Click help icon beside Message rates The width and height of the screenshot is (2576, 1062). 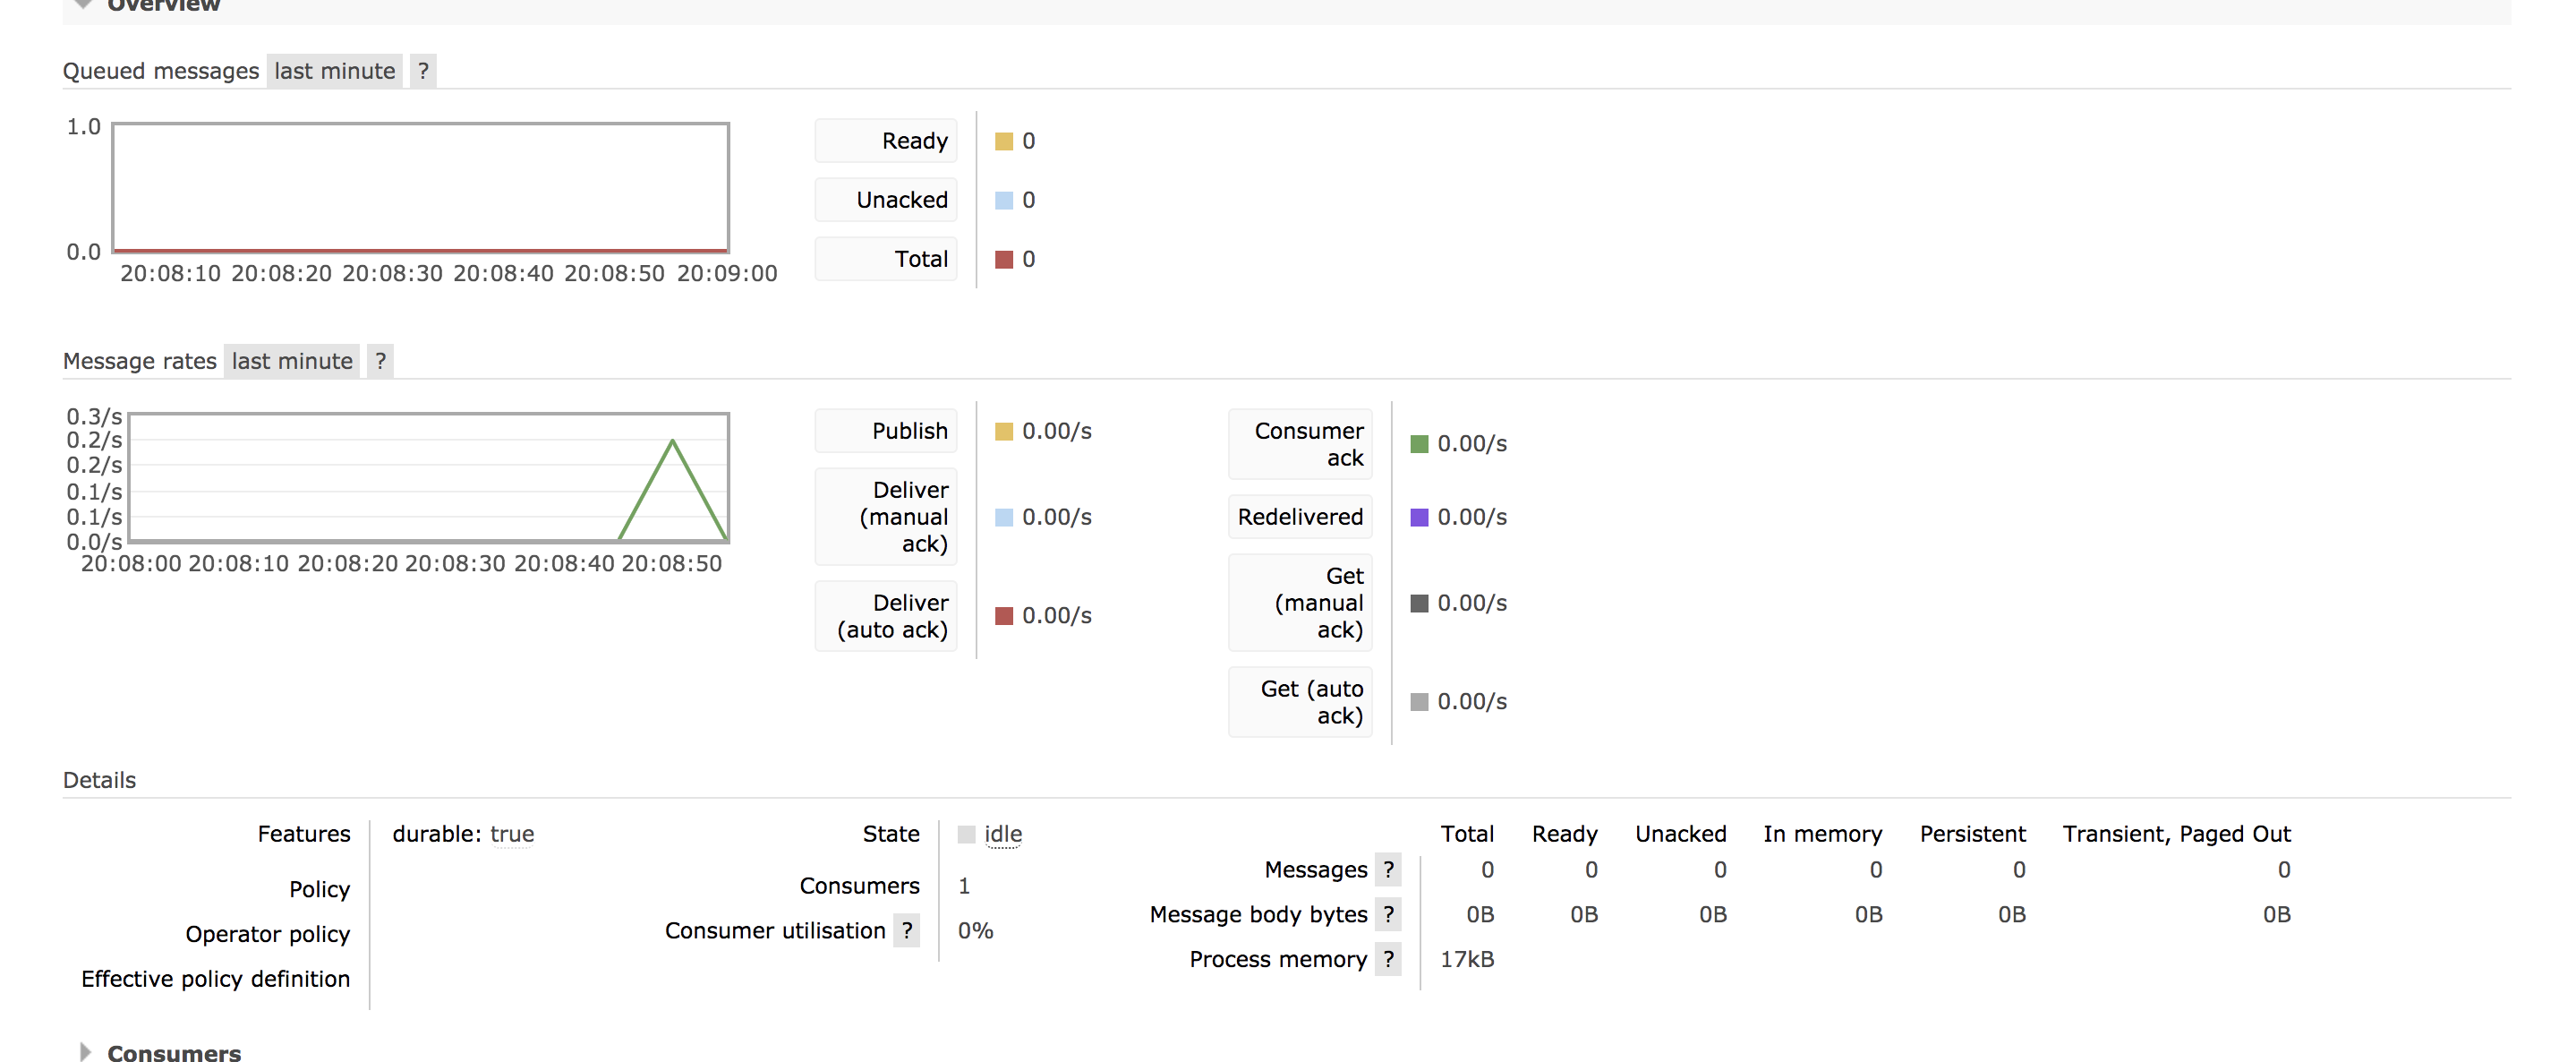[380, 361]
